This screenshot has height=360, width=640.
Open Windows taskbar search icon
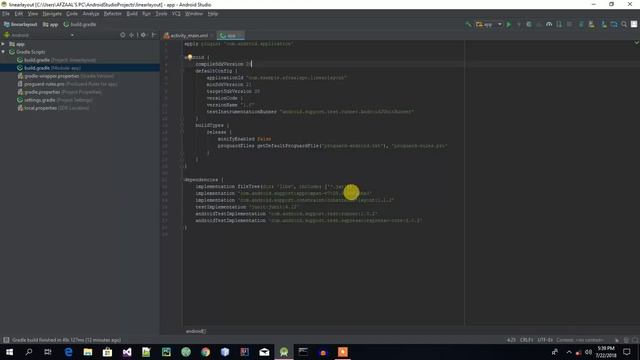(29, 352)
